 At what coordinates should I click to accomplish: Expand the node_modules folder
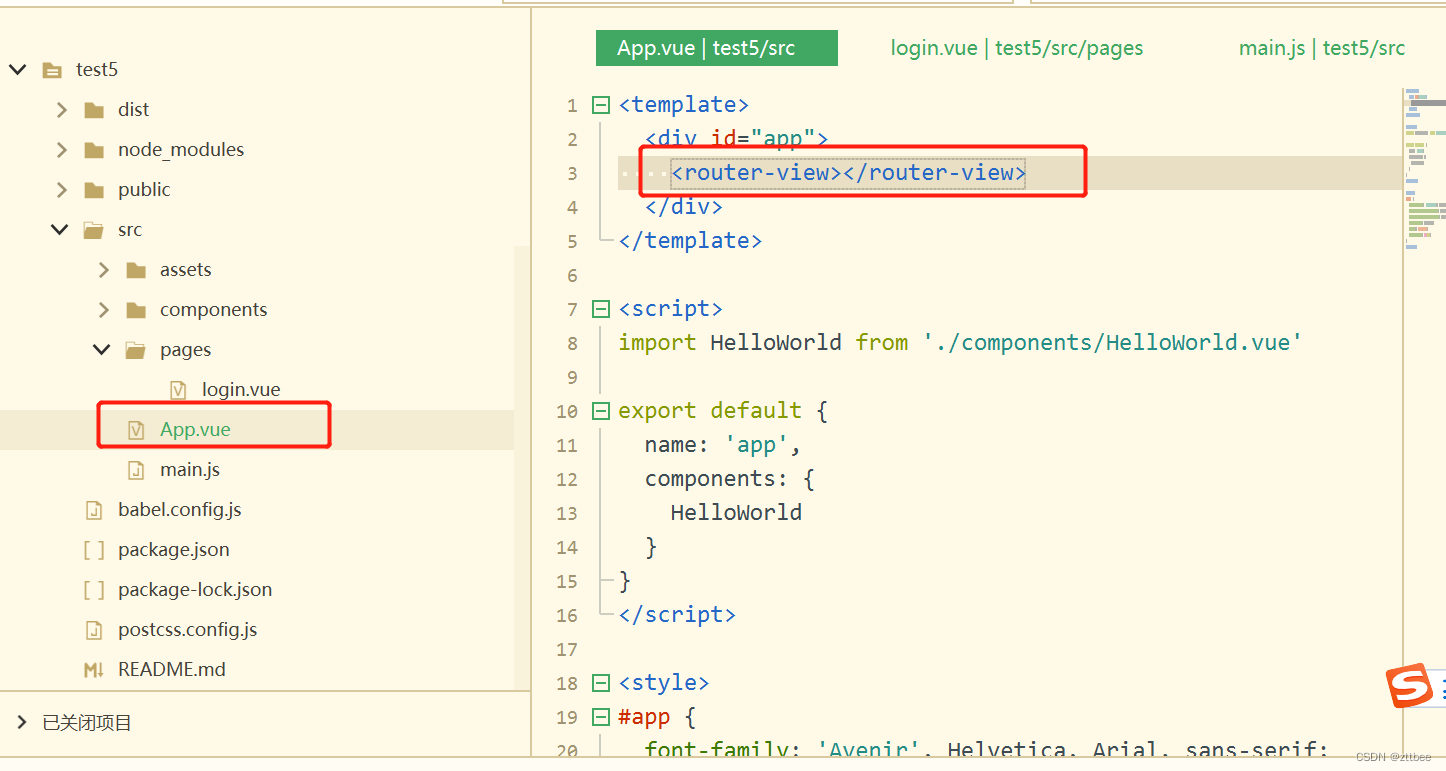(61, 149)
